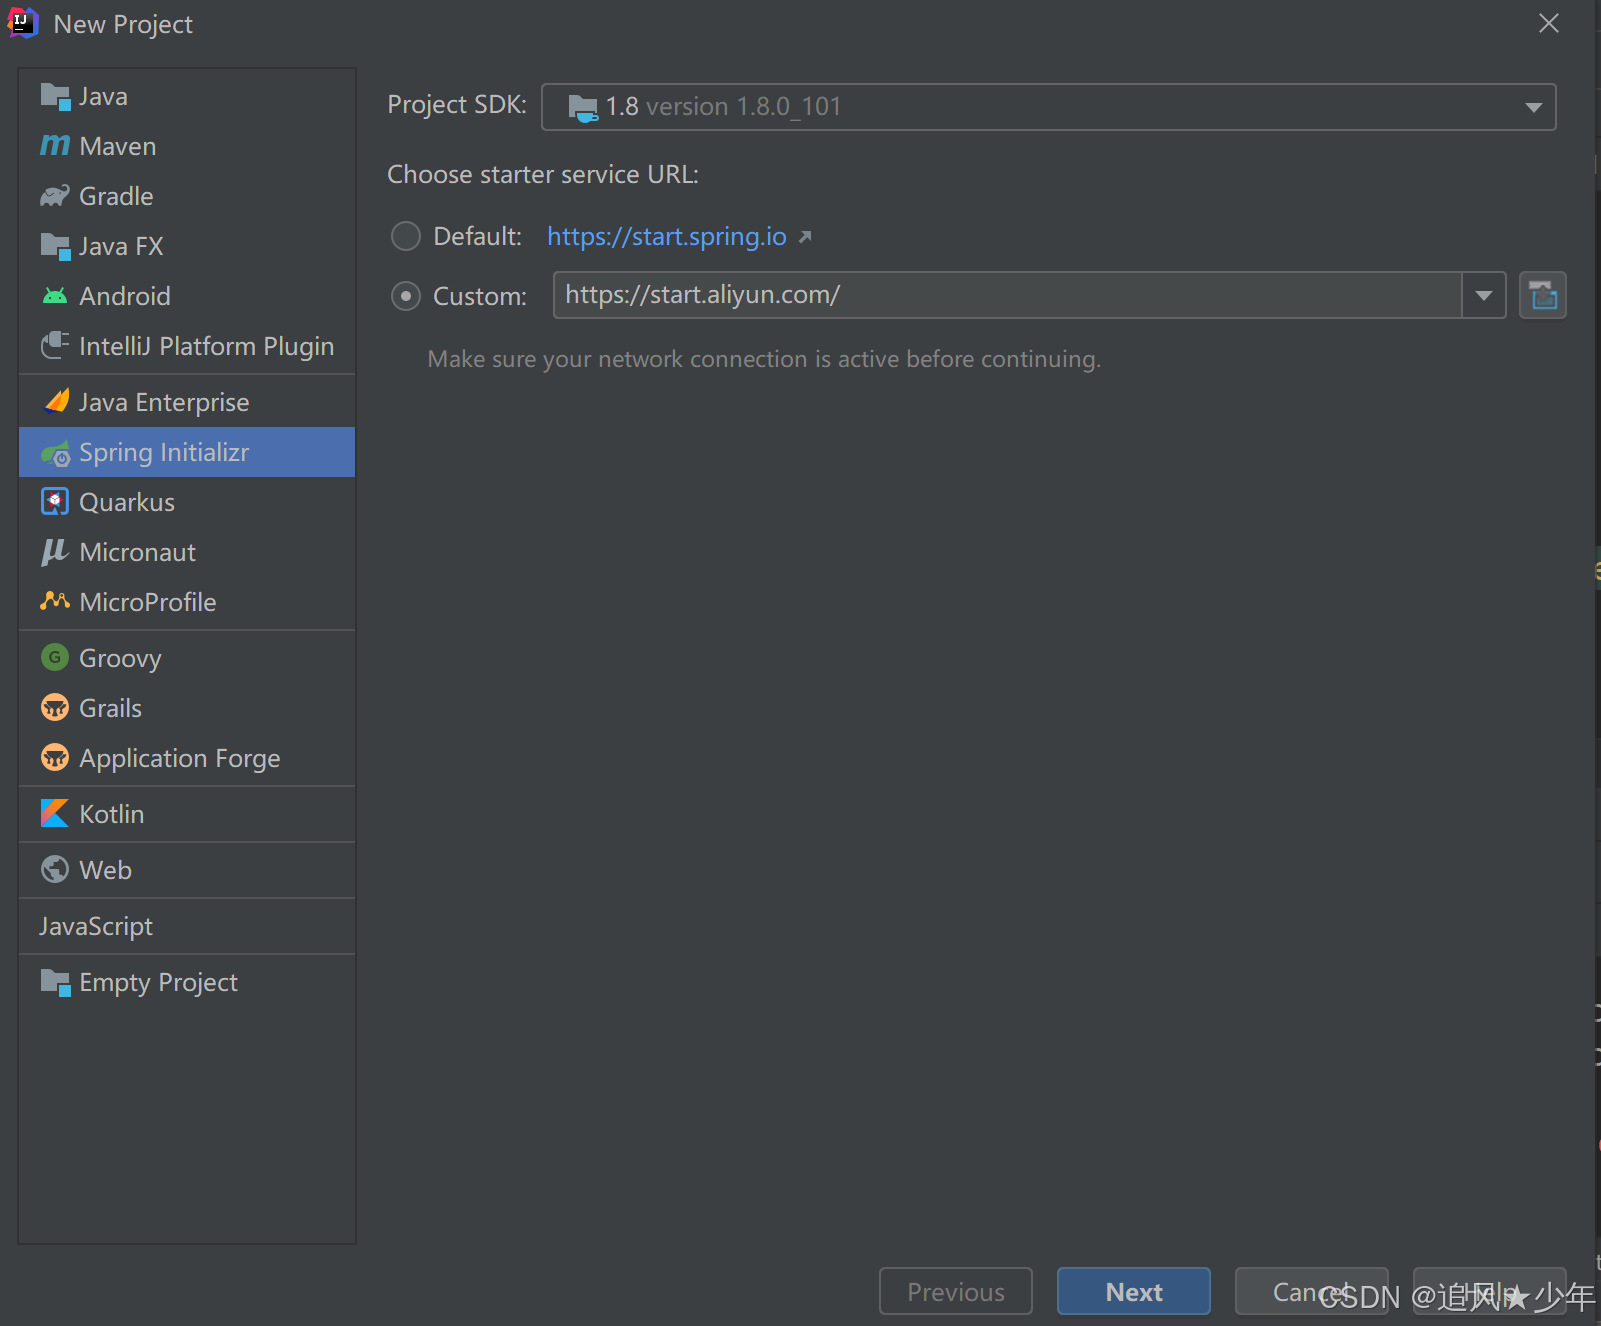Click the Micronaut mu icon
1601x1326 pixels.
click(x=55, y=552)
